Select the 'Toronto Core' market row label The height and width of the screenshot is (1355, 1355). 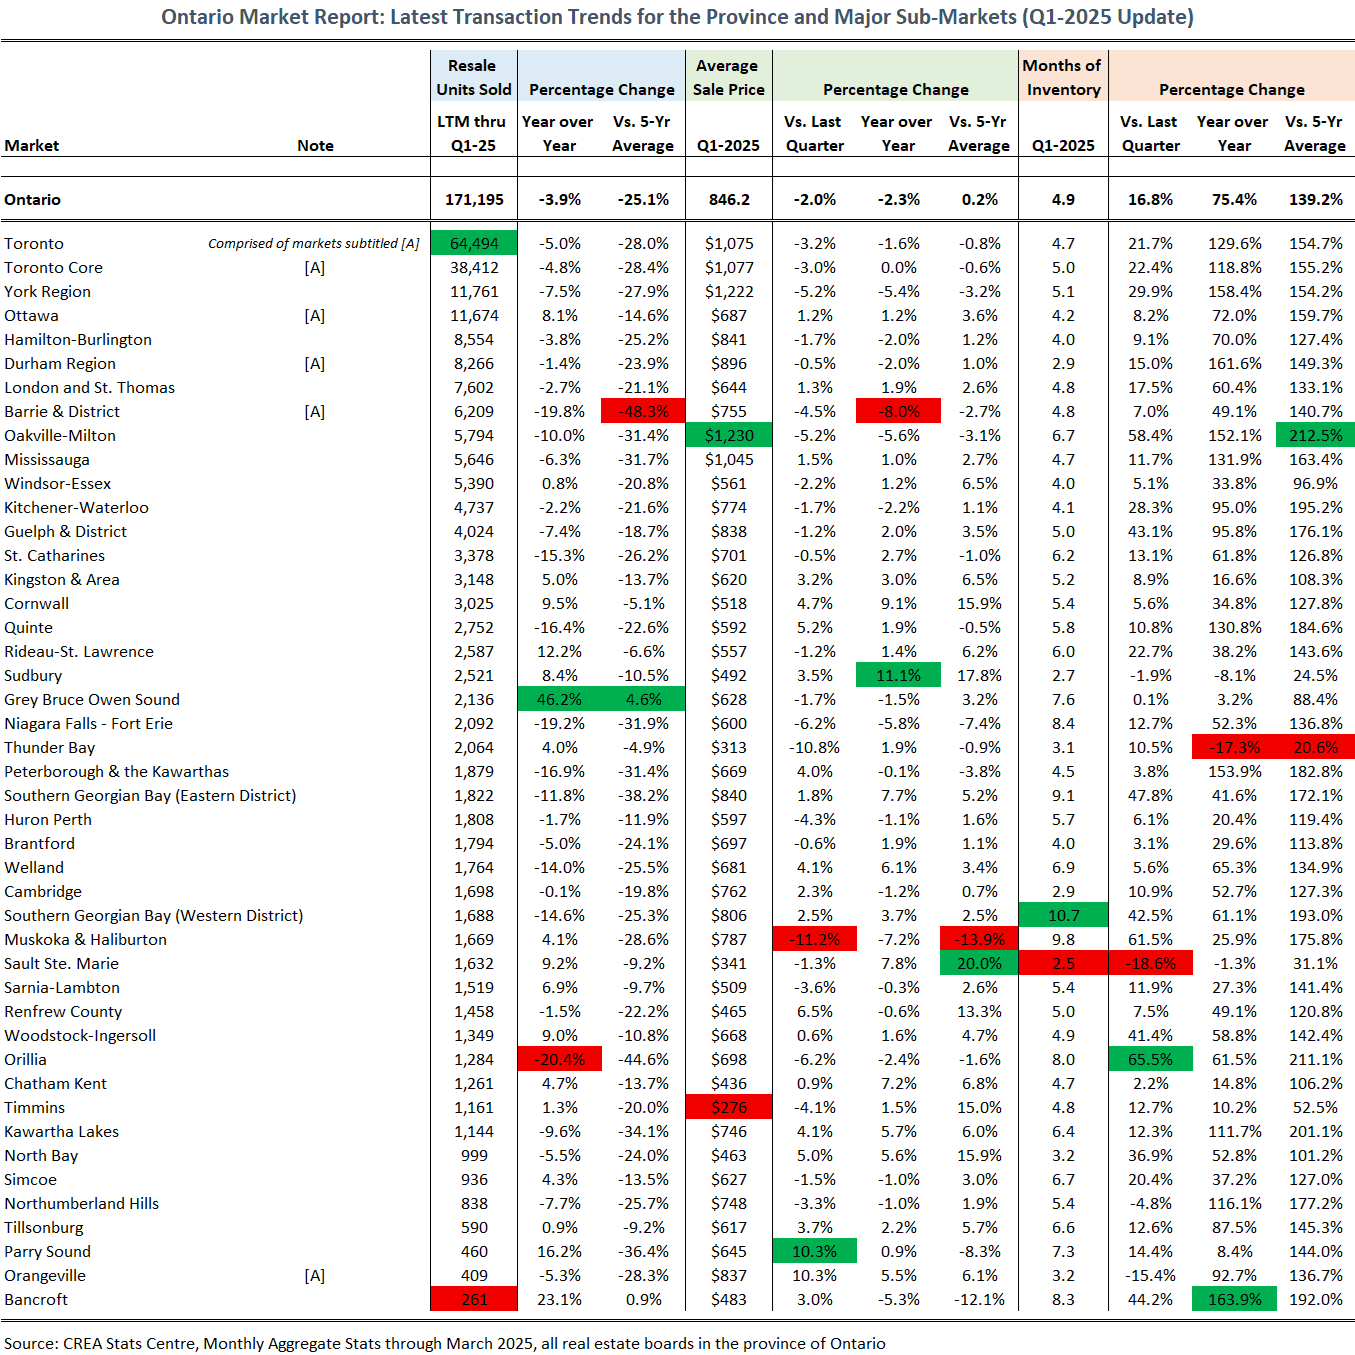click(x=53, y=268)
